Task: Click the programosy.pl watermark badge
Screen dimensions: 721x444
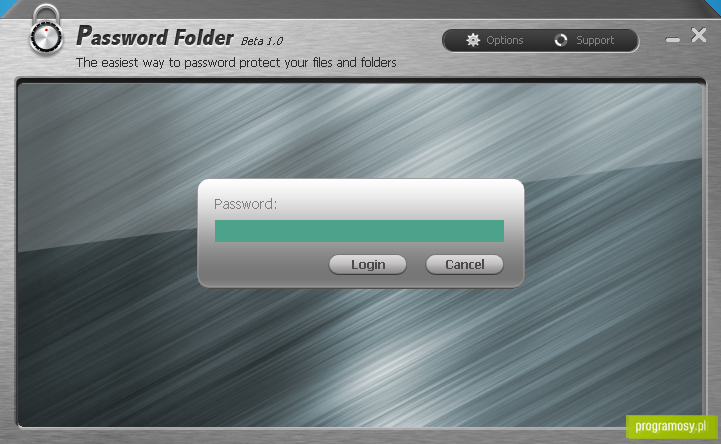Action: pyautogui.click(x=671, y=427)
